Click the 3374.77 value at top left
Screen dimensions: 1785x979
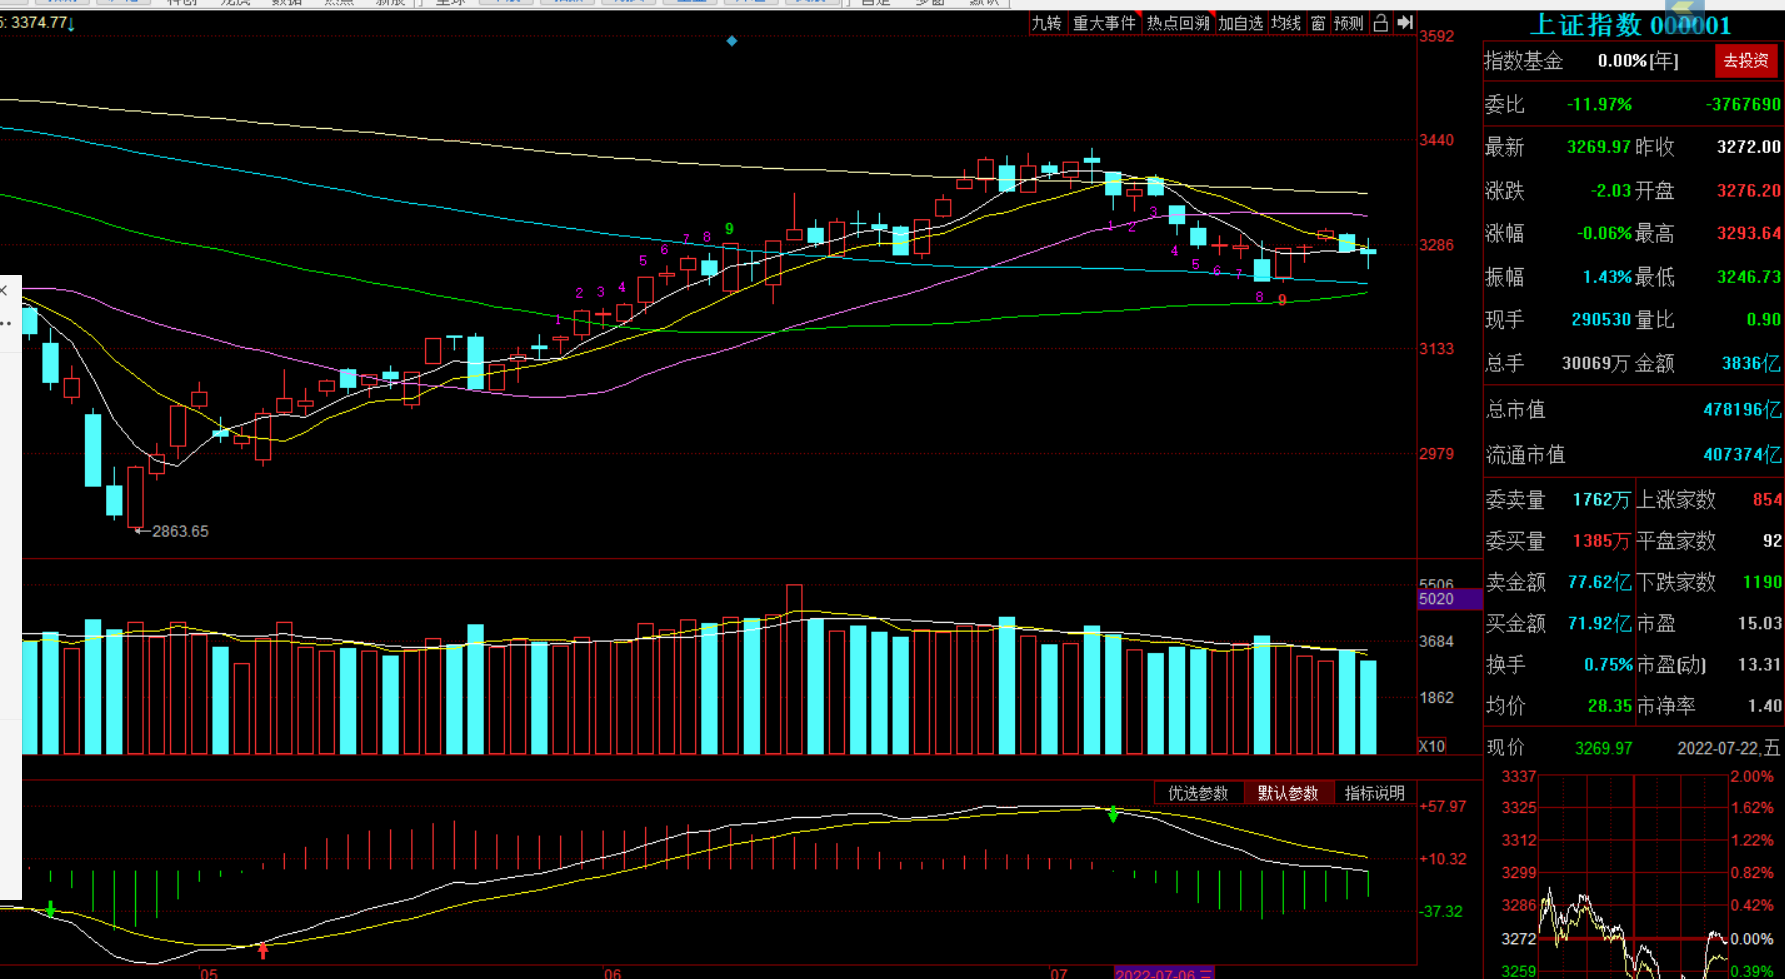click(x=39, y=22)
